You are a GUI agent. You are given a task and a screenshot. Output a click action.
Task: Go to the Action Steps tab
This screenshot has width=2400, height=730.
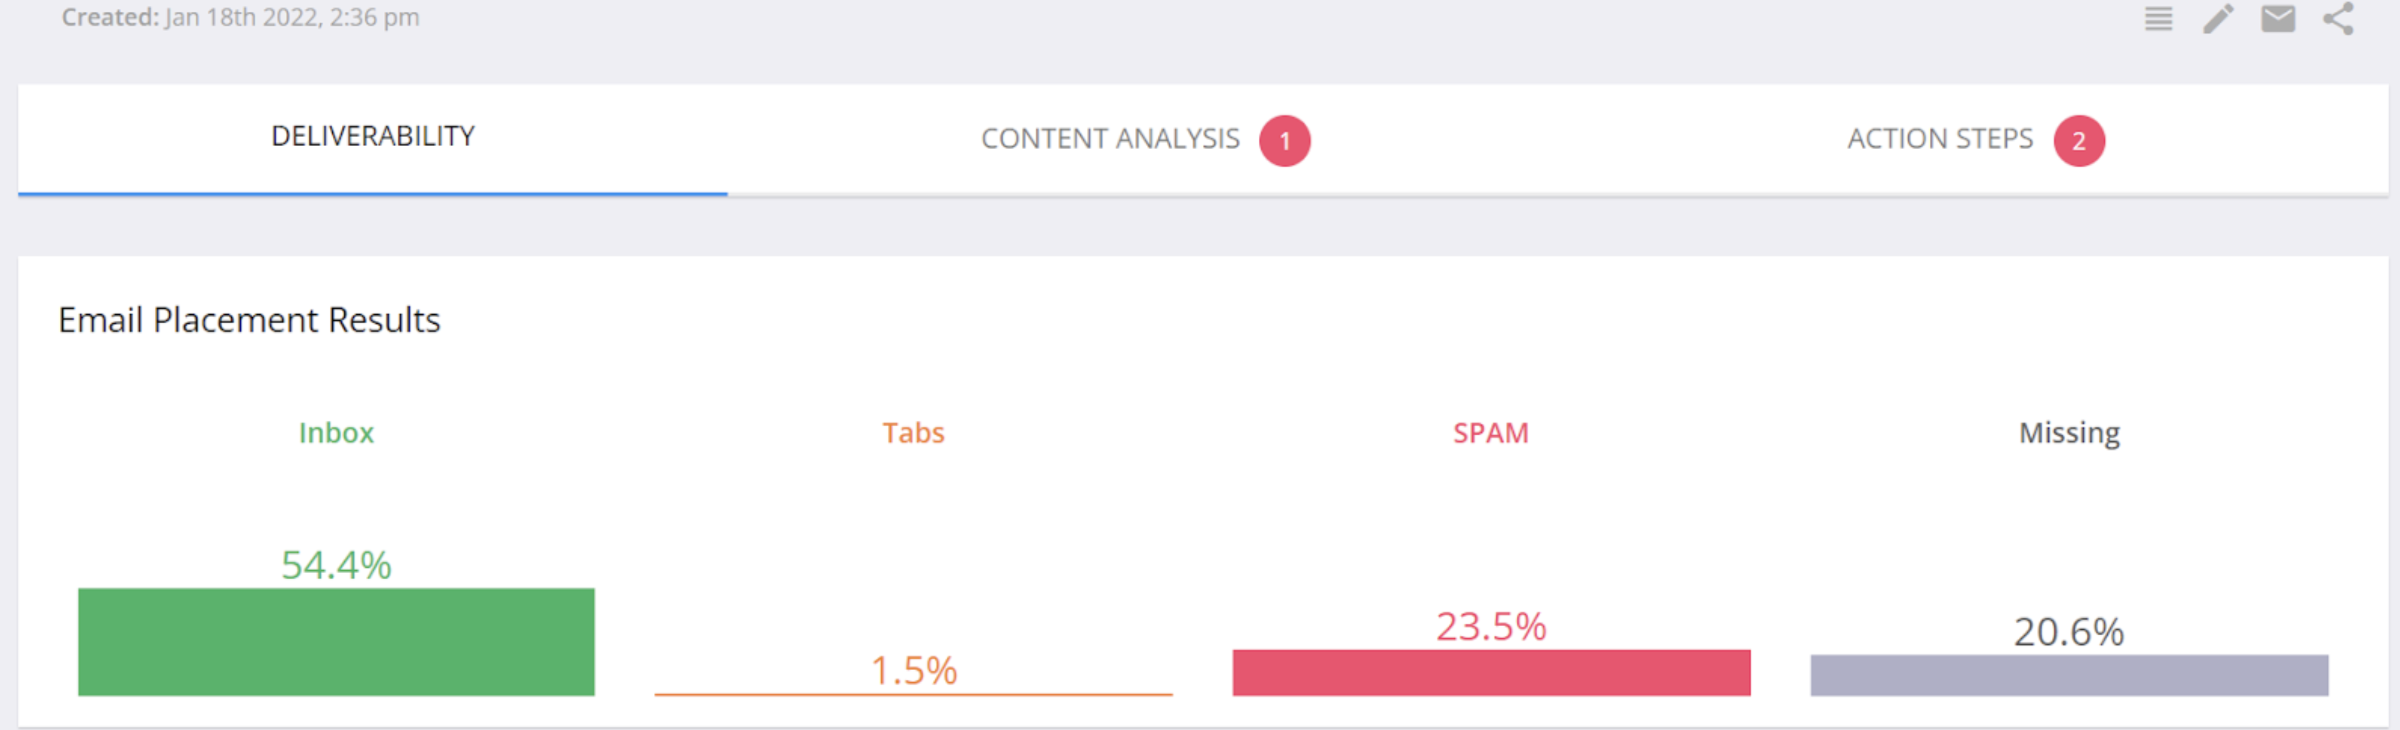1940,139
